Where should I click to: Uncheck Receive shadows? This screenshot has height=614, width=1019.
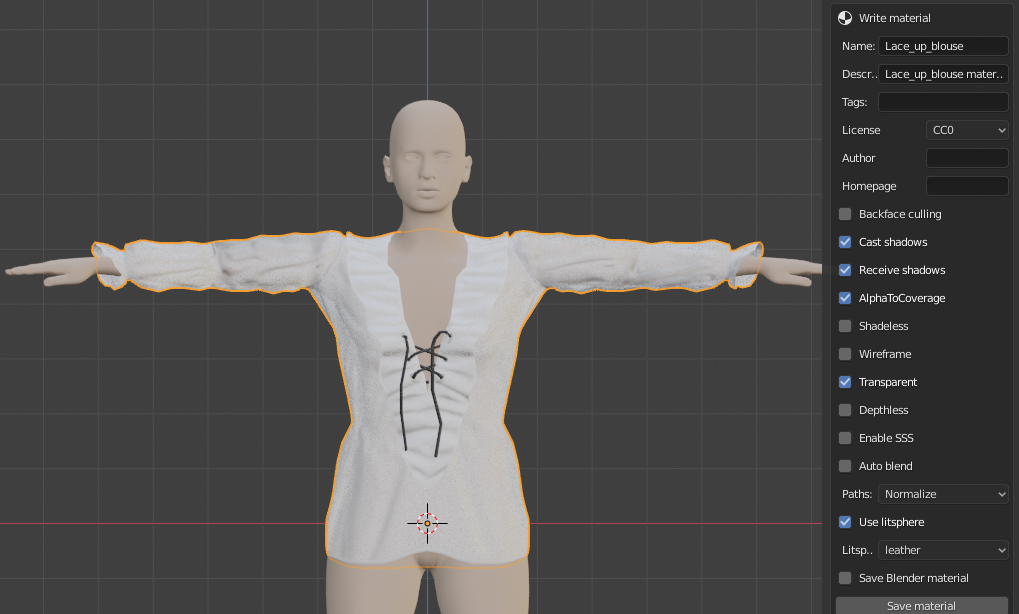[x=845, y=270]
